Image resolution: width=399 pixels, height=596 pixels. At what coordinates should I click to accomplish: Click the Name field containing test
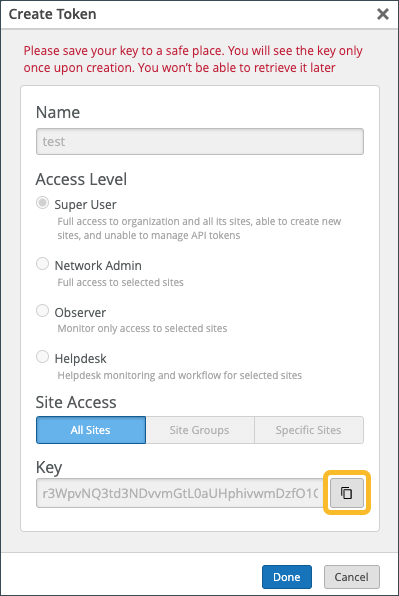[200, 141]
